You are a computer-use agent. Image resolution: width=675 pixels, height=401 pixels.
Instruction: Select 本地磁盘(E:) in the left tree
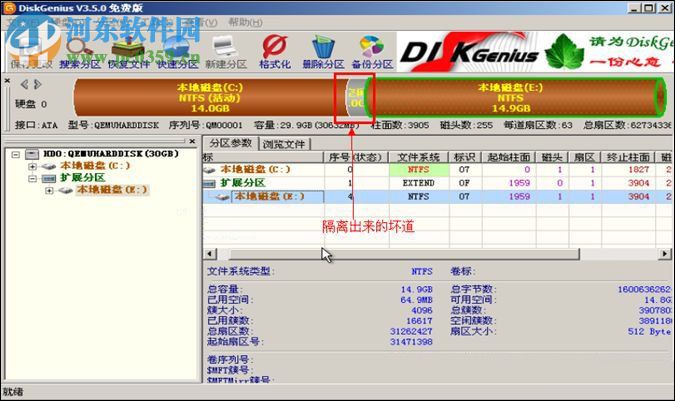(x=112, y=190)
